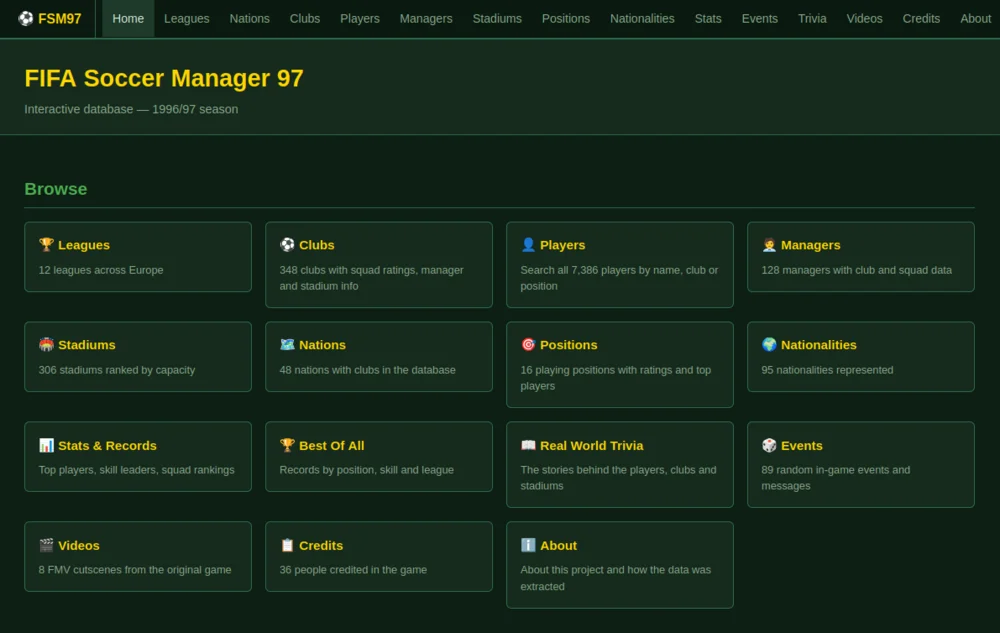Click the target icon on Positions card

pyautogui.click(x=528, y=345)
